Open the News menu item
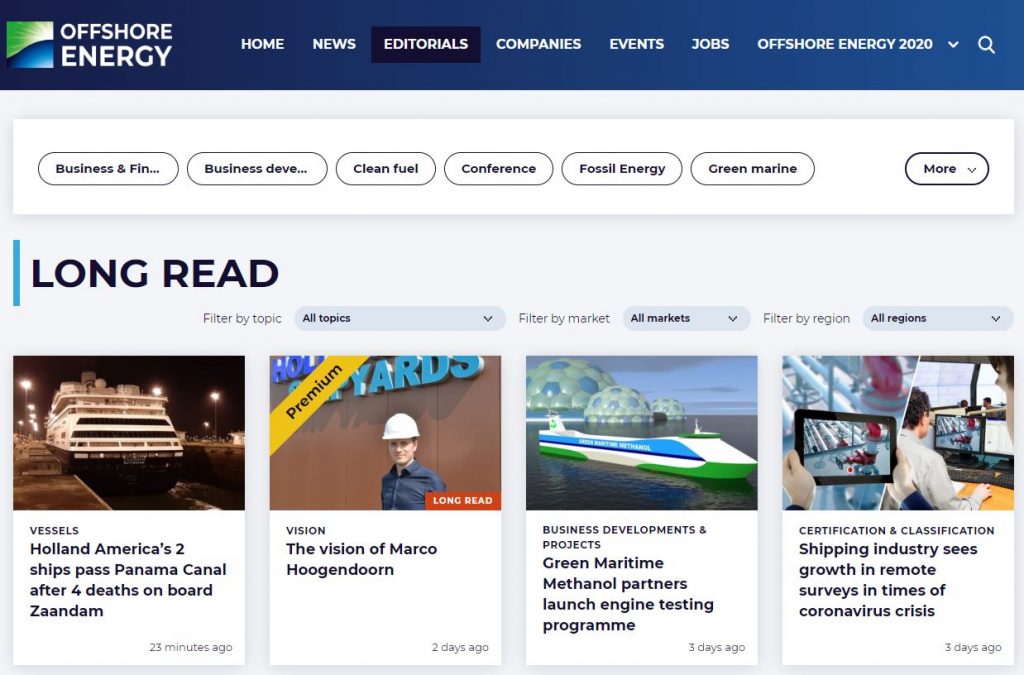 (x=334, y=44)
